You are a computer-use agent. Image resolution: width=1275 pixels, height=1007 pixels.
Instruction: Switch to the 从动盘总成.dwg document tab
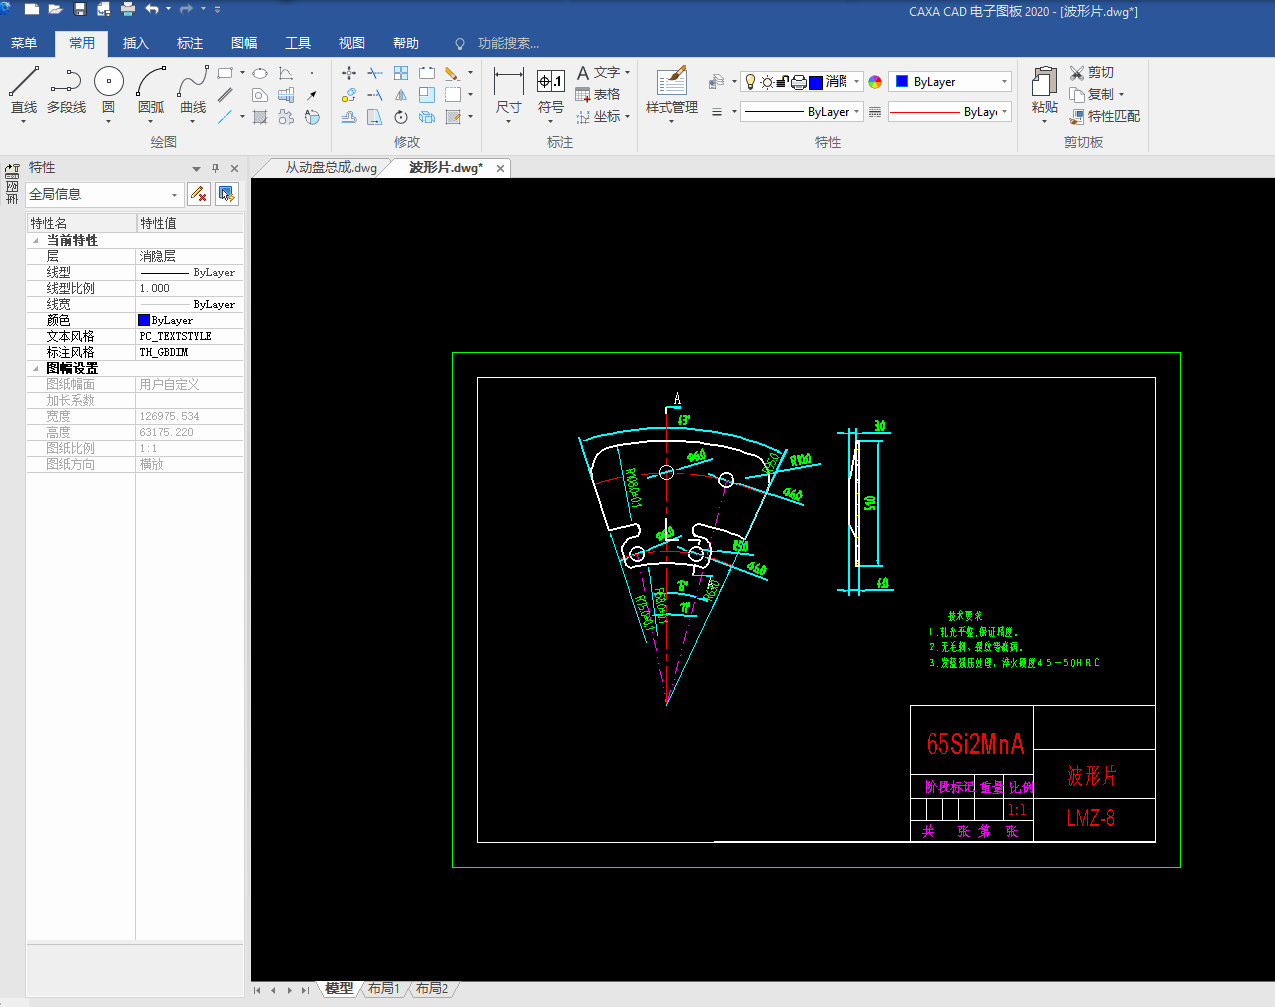(x=330, y=168)
